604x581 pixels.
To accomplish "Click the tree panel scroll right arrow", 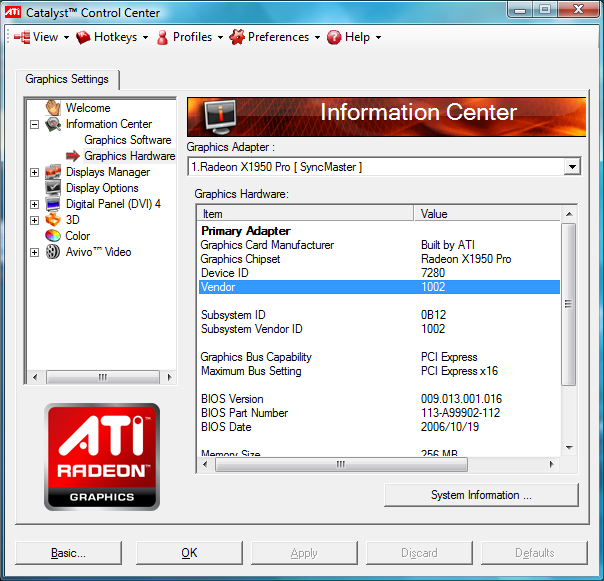I will coord(169,377).
